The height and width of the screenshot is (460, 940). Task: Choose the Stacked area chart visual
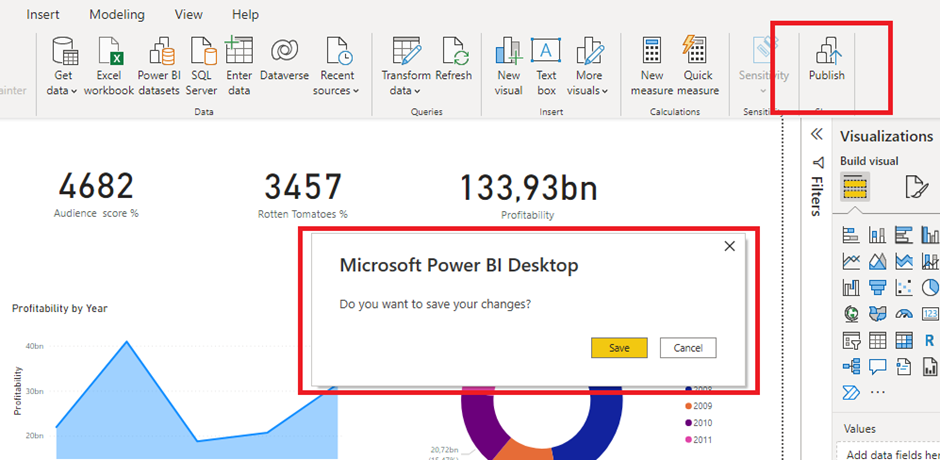tap(903, 261)
